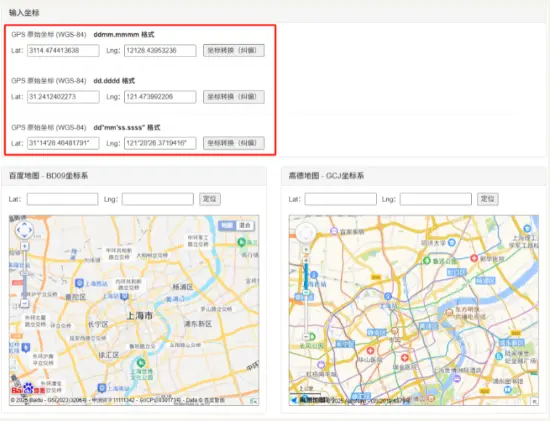Viewport: 550px width, 421px height.
Task: Zoom out on the Gaode map
Action: point(306,337)
